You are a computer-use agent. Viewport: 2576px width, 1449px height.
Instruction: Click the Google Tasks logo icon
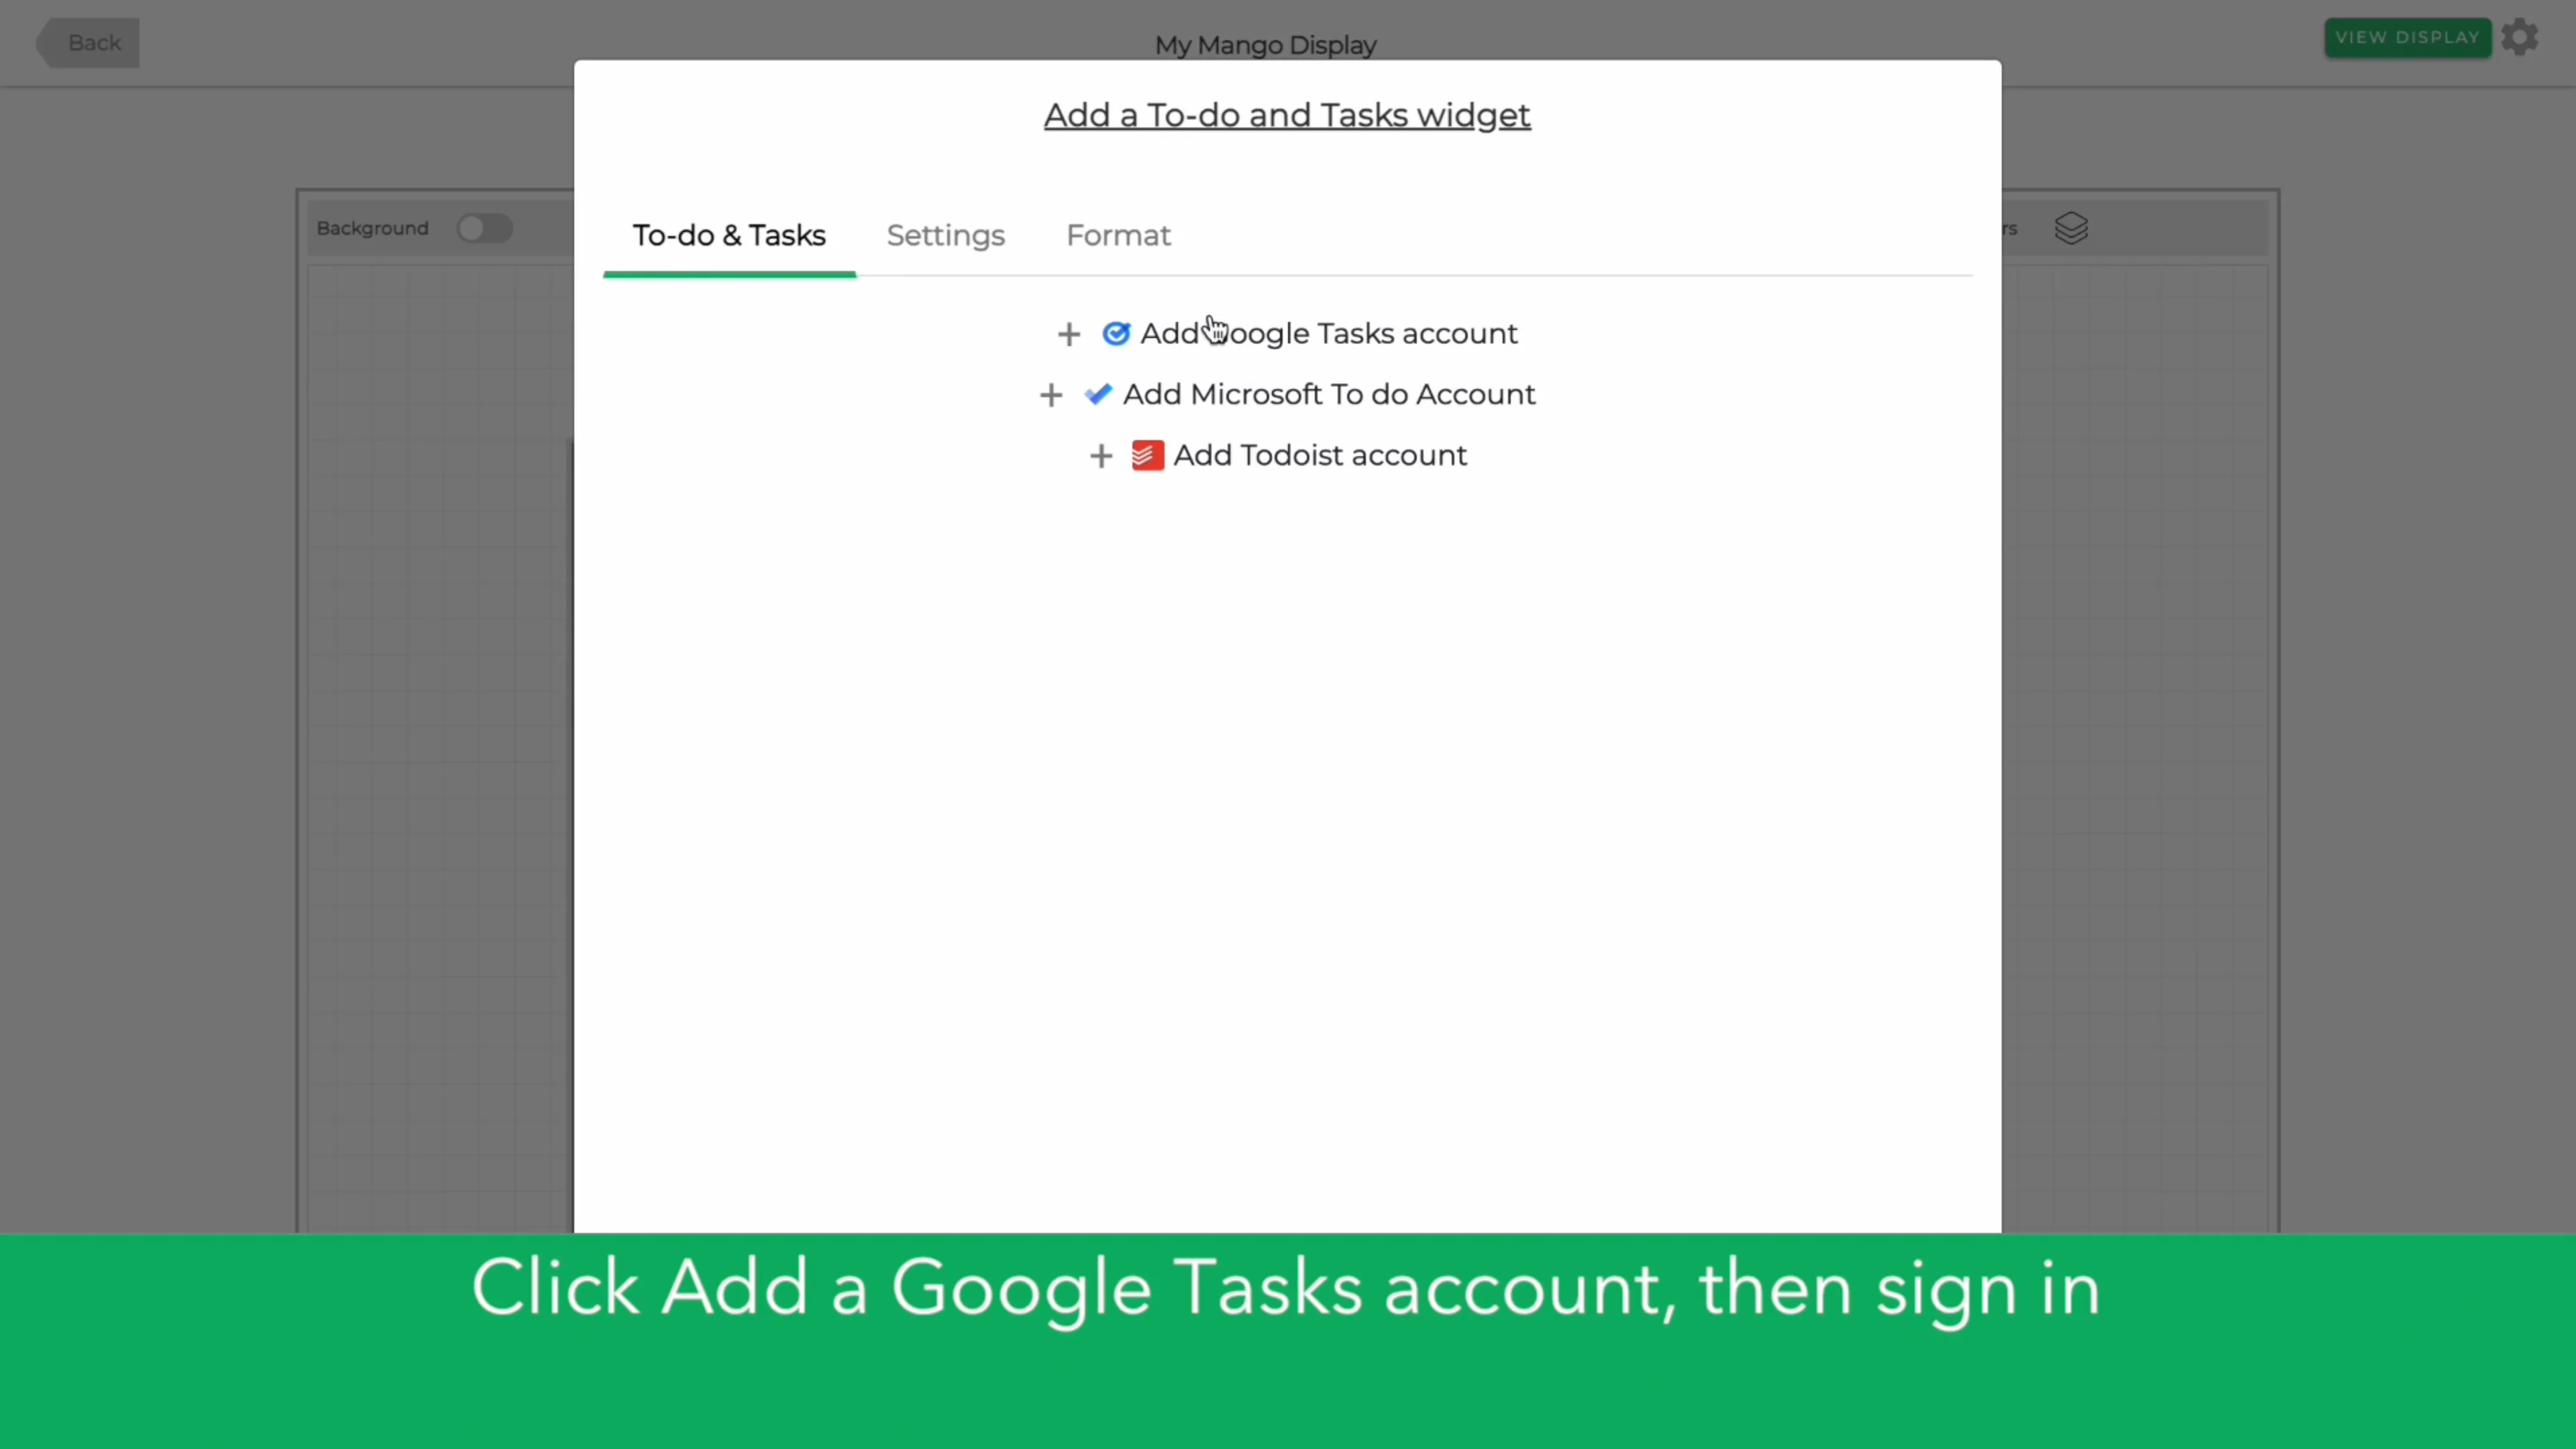1115,334
